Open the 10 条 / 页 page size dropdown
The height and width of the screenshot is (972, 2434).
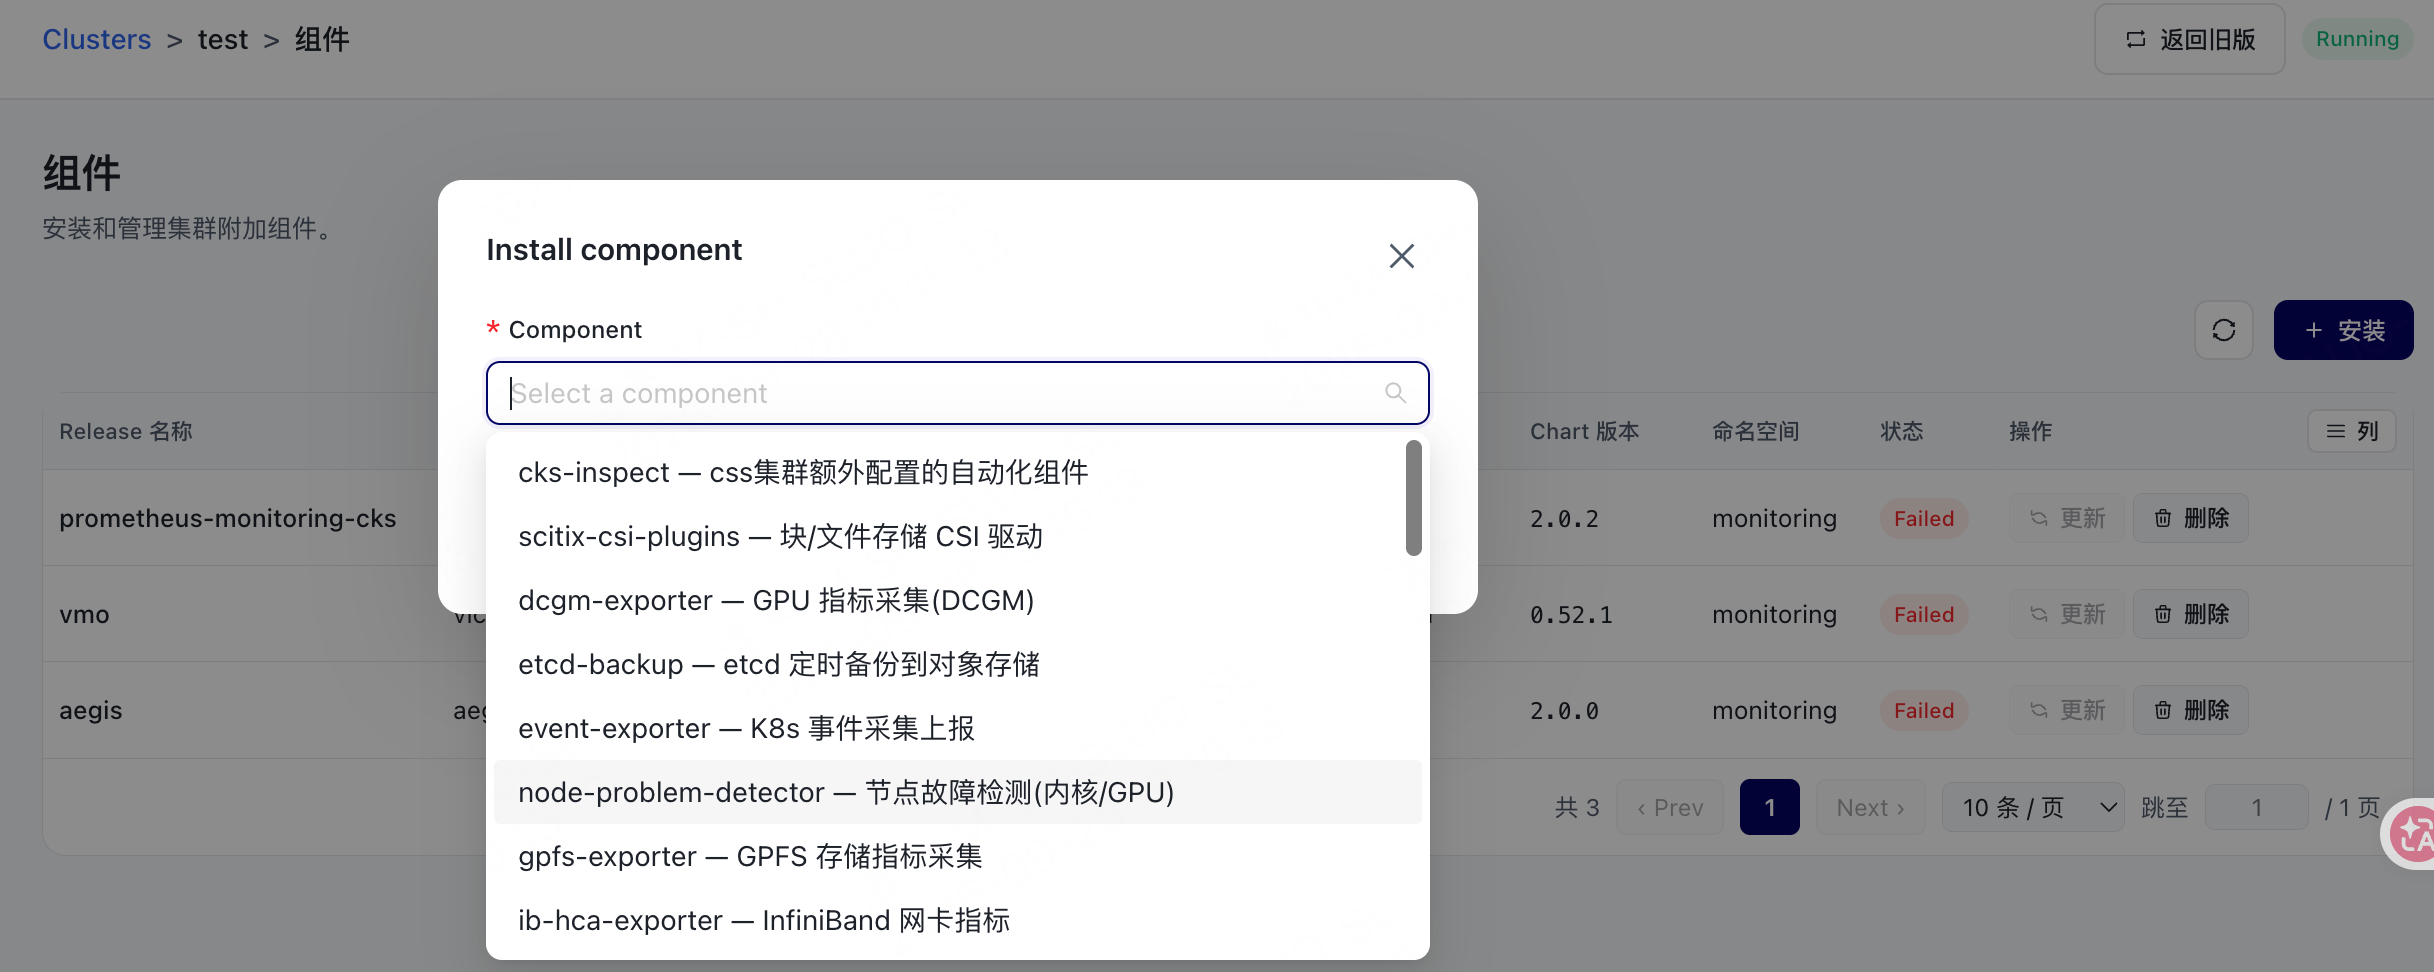tap(2033, 807)
